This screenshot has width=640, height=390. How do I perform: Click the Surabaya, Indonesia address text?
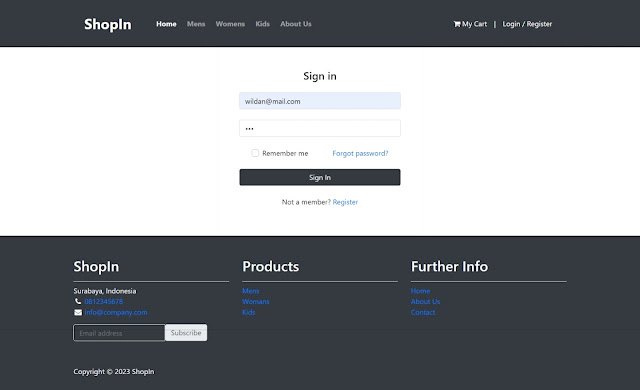(x=105, y=291)
